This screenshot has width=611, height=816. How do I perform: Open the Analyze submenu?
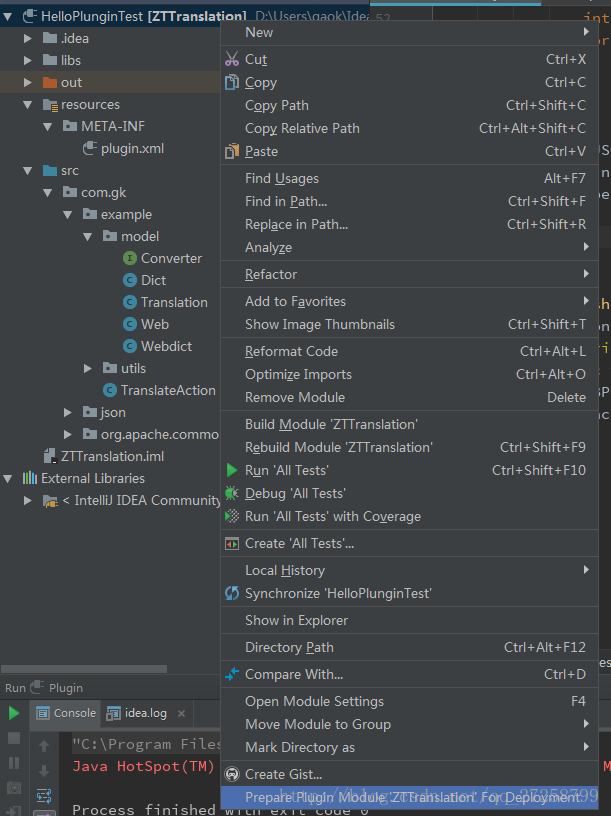coord(410,247)
